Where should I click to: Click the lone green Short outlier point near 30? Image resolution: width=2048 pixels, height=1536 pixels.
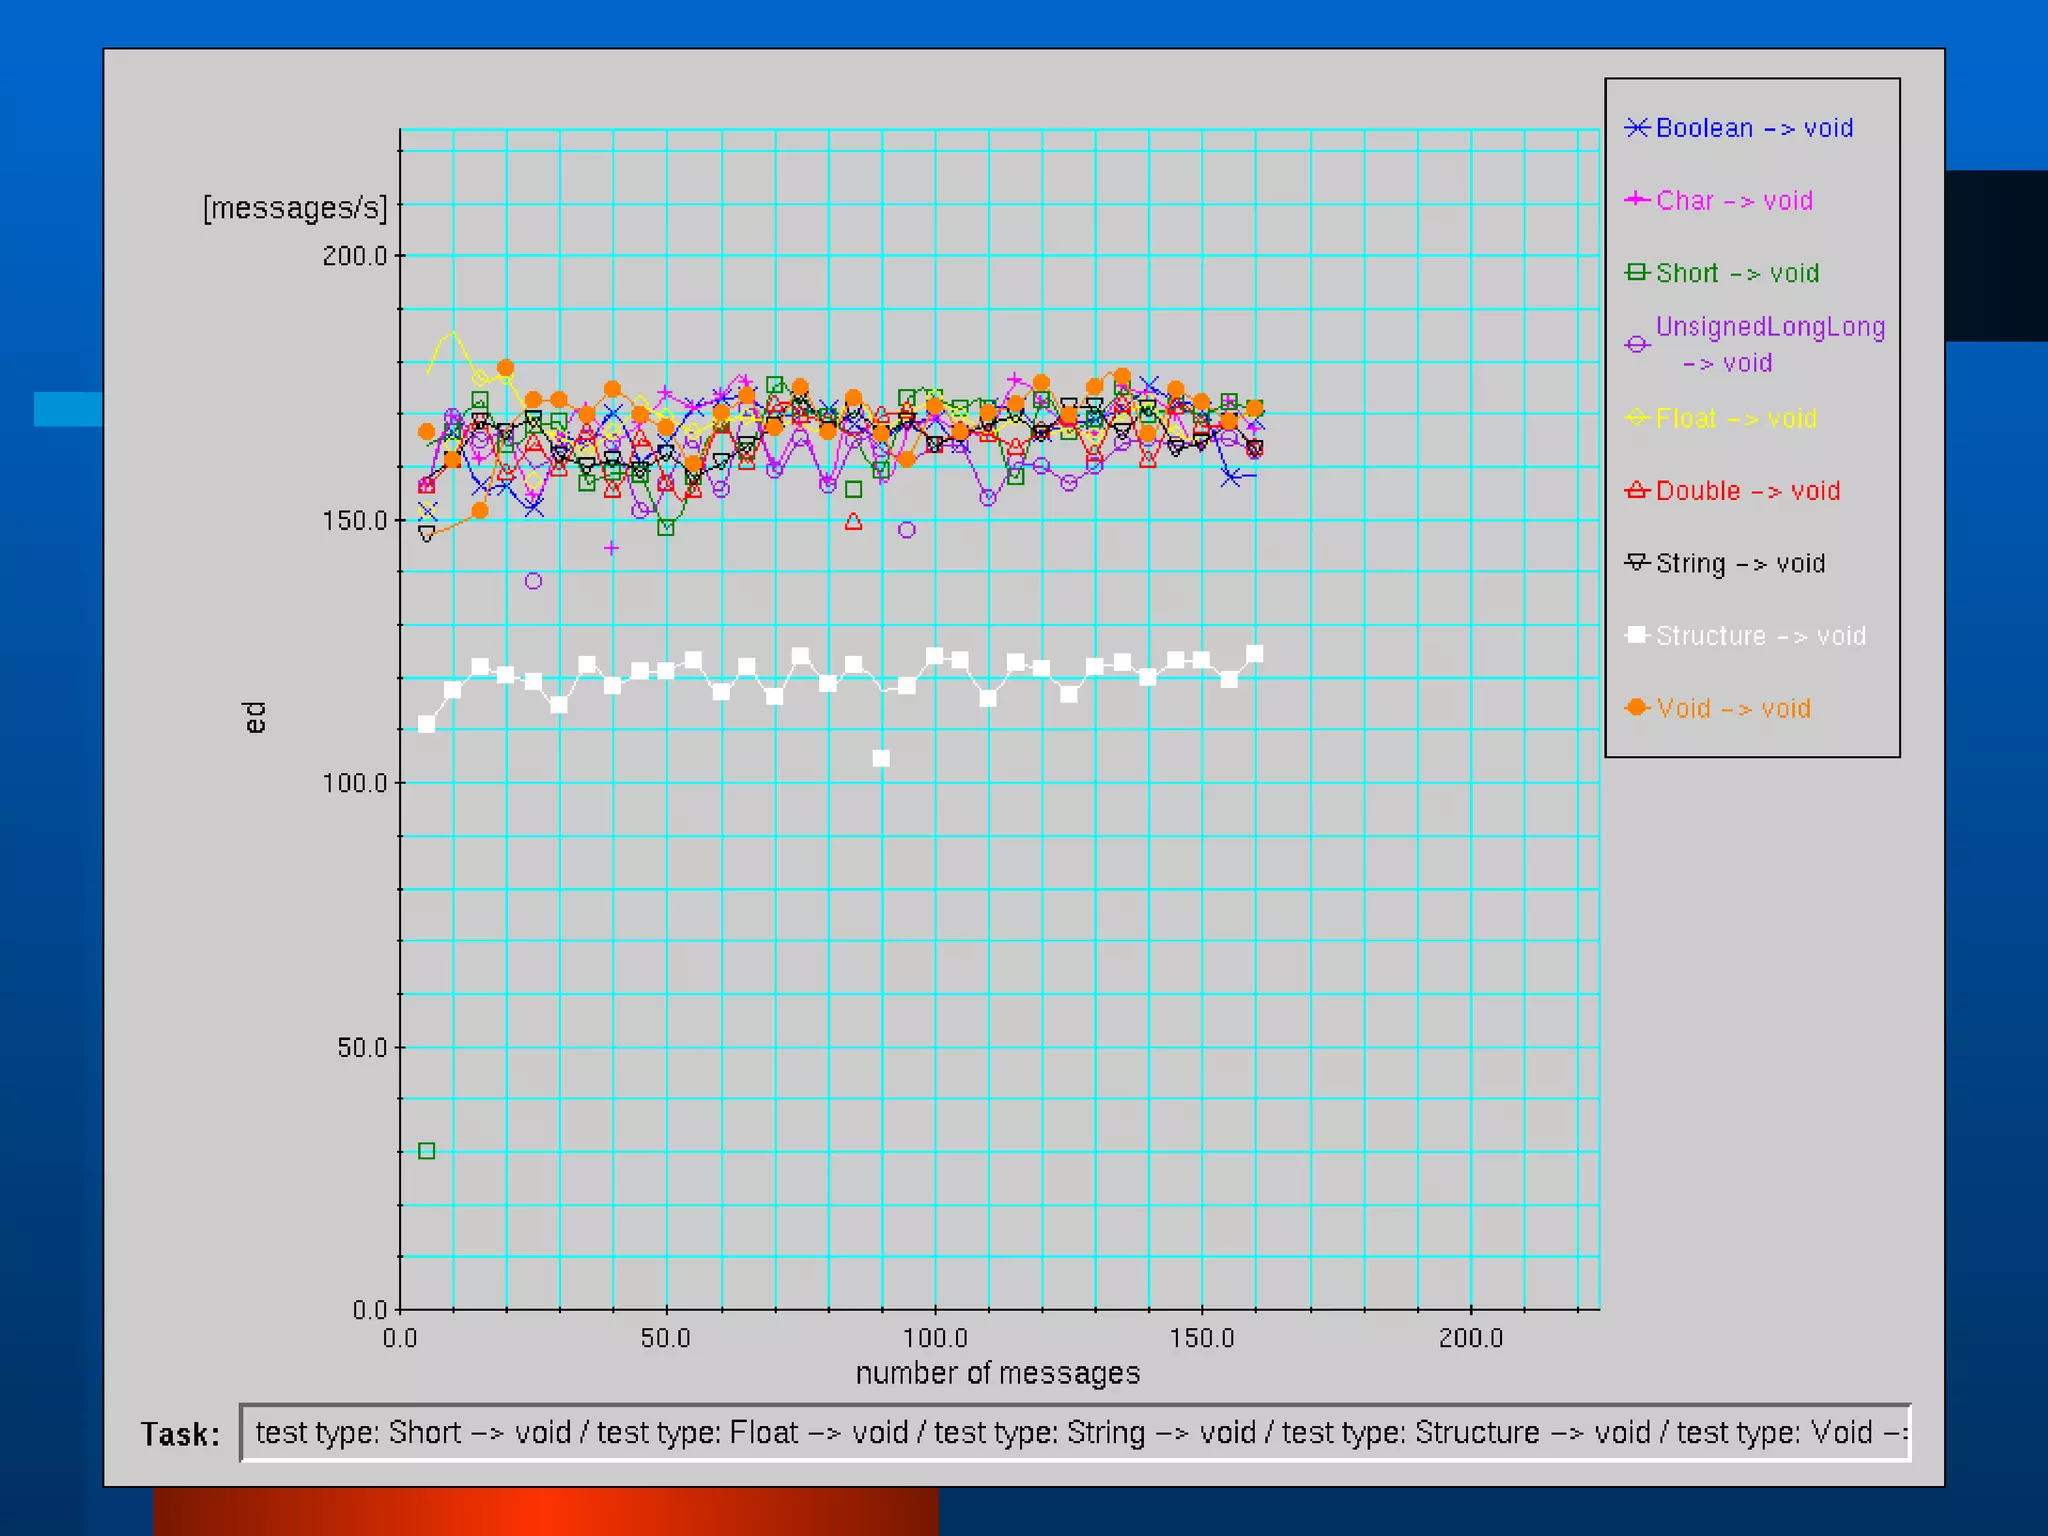[x=427, y=1151]
